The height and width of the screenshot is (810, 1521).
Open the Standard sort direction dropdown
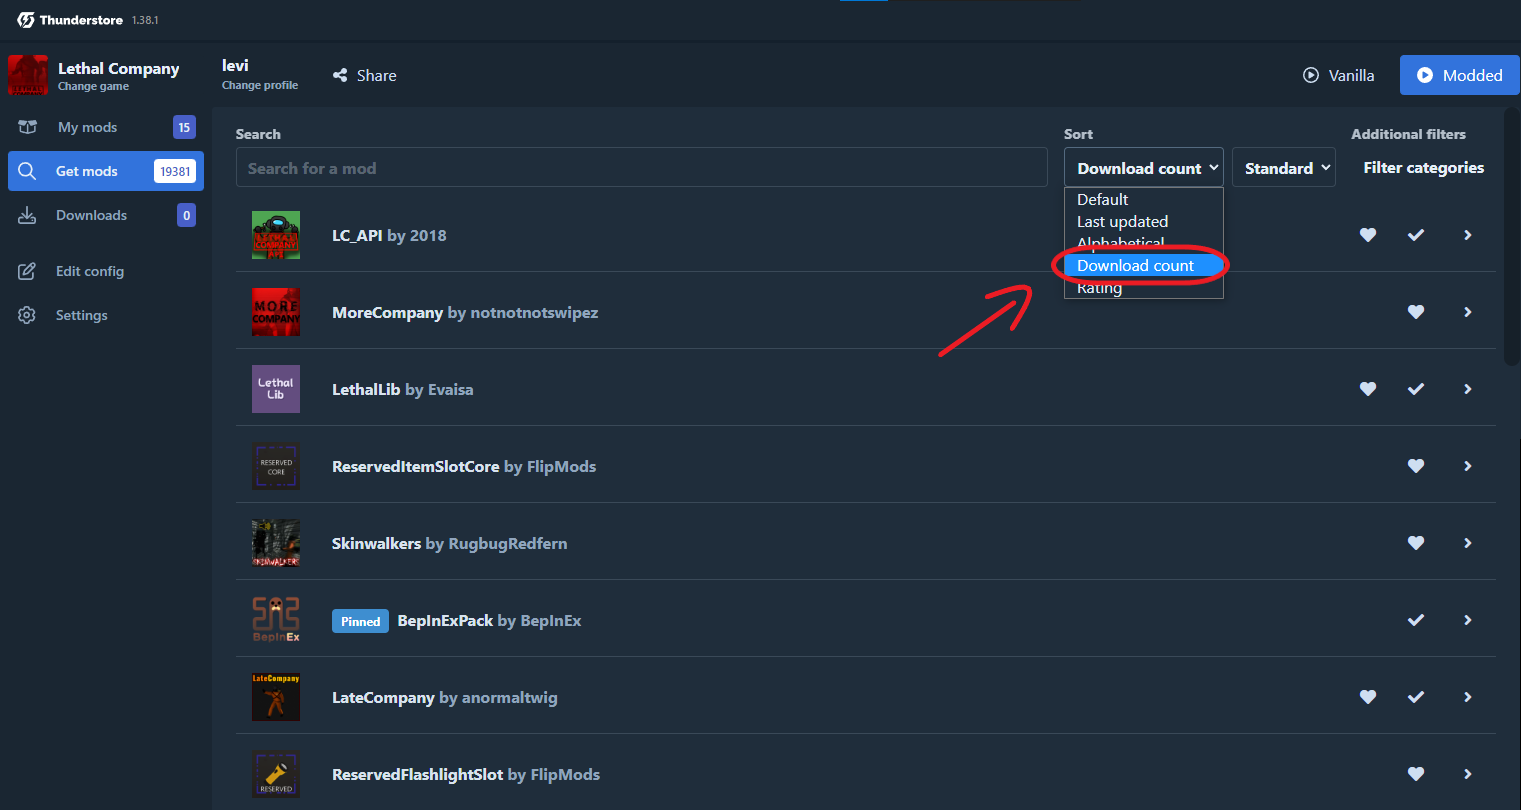coord(1284,168)
